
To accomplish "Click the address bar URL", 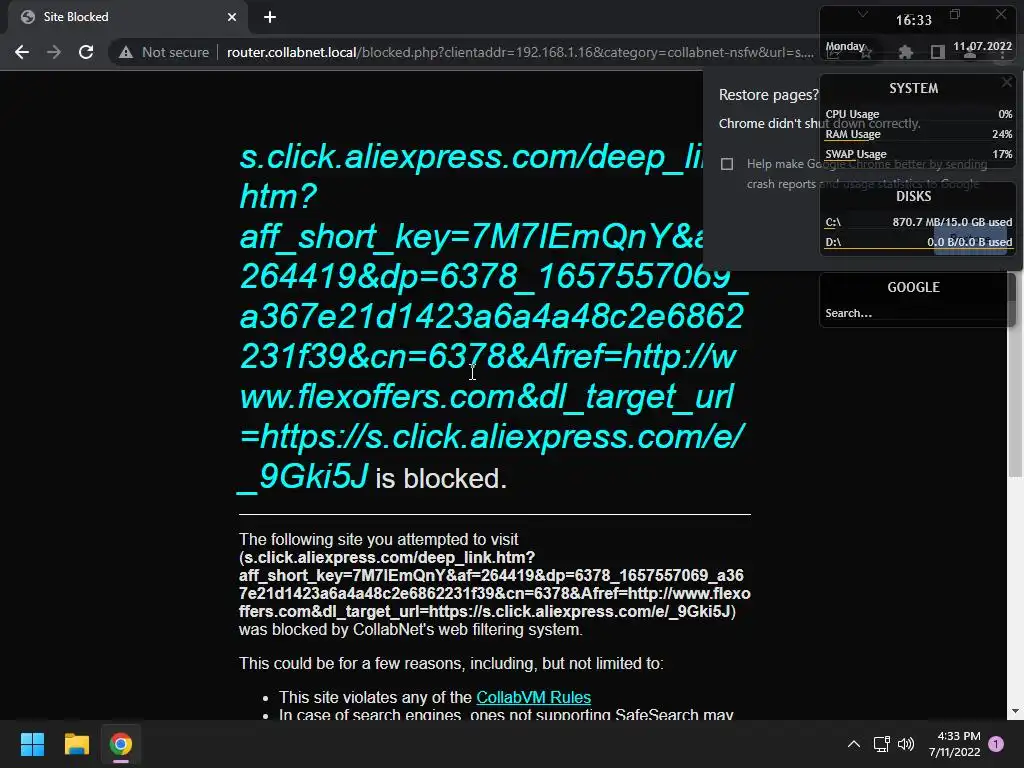I will pos(520,52).
